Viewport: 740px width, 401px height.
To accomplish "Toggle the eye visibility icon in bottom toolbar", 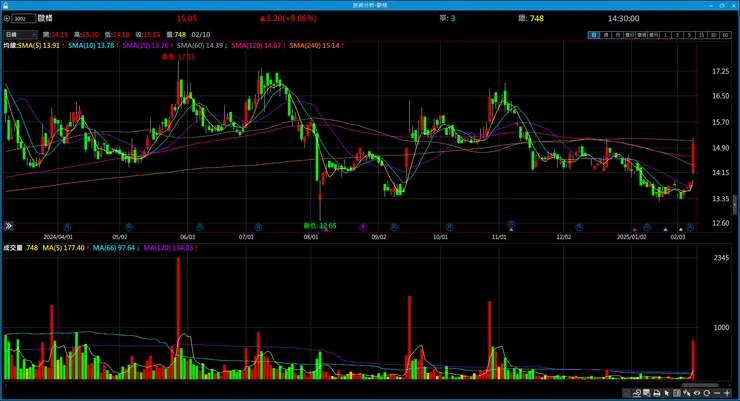I will click(x=697, y=393).
